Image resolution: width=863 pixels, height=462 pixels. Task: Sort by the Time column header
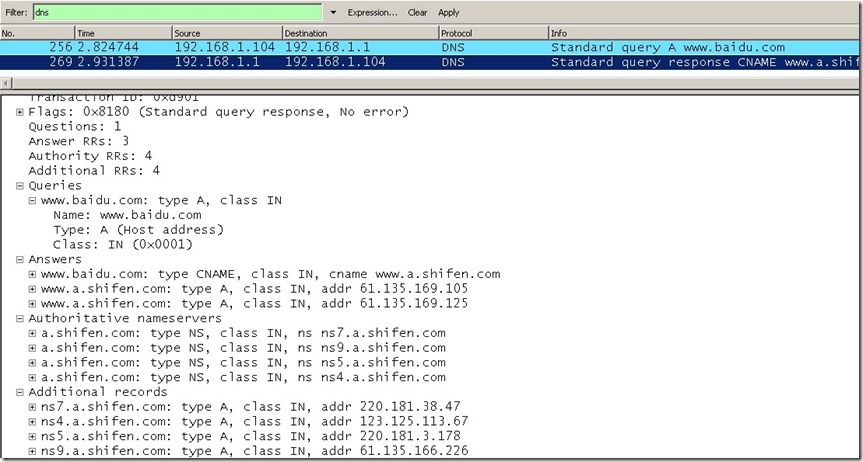pyautogui.click(x=124, y=33)
